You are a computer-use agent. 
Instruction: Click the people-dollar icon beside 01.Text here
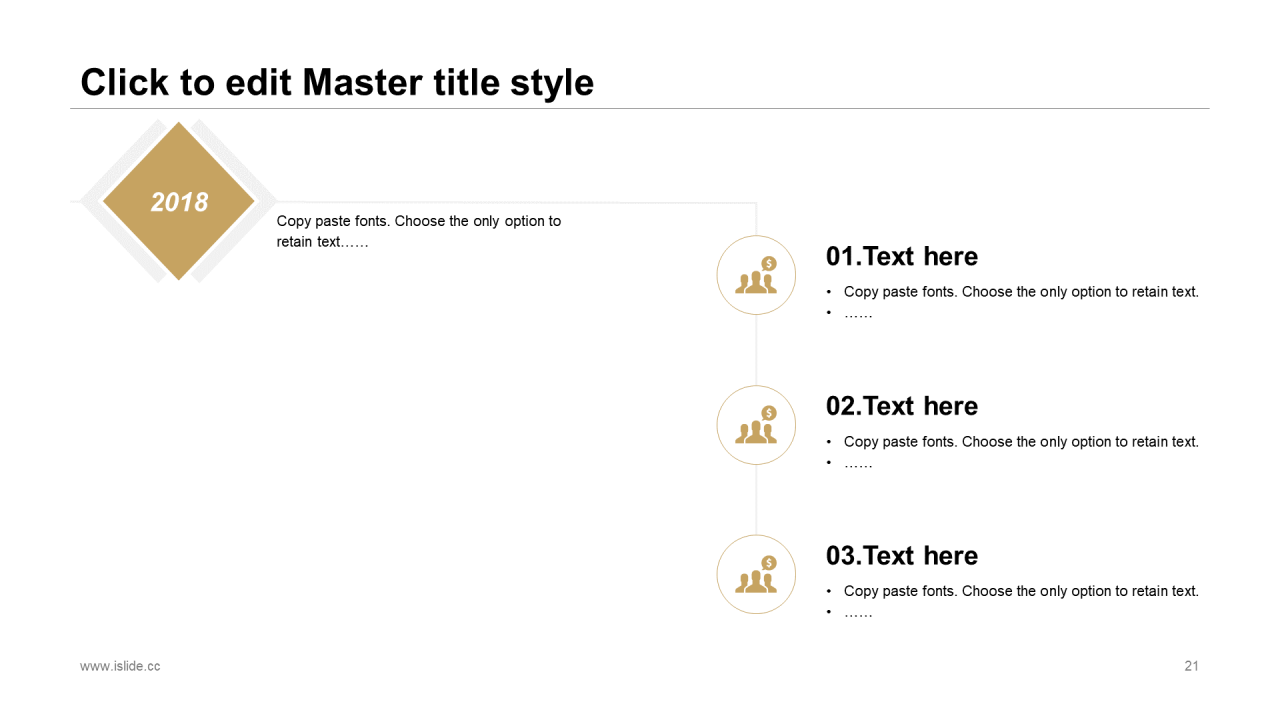click(756, 275)
